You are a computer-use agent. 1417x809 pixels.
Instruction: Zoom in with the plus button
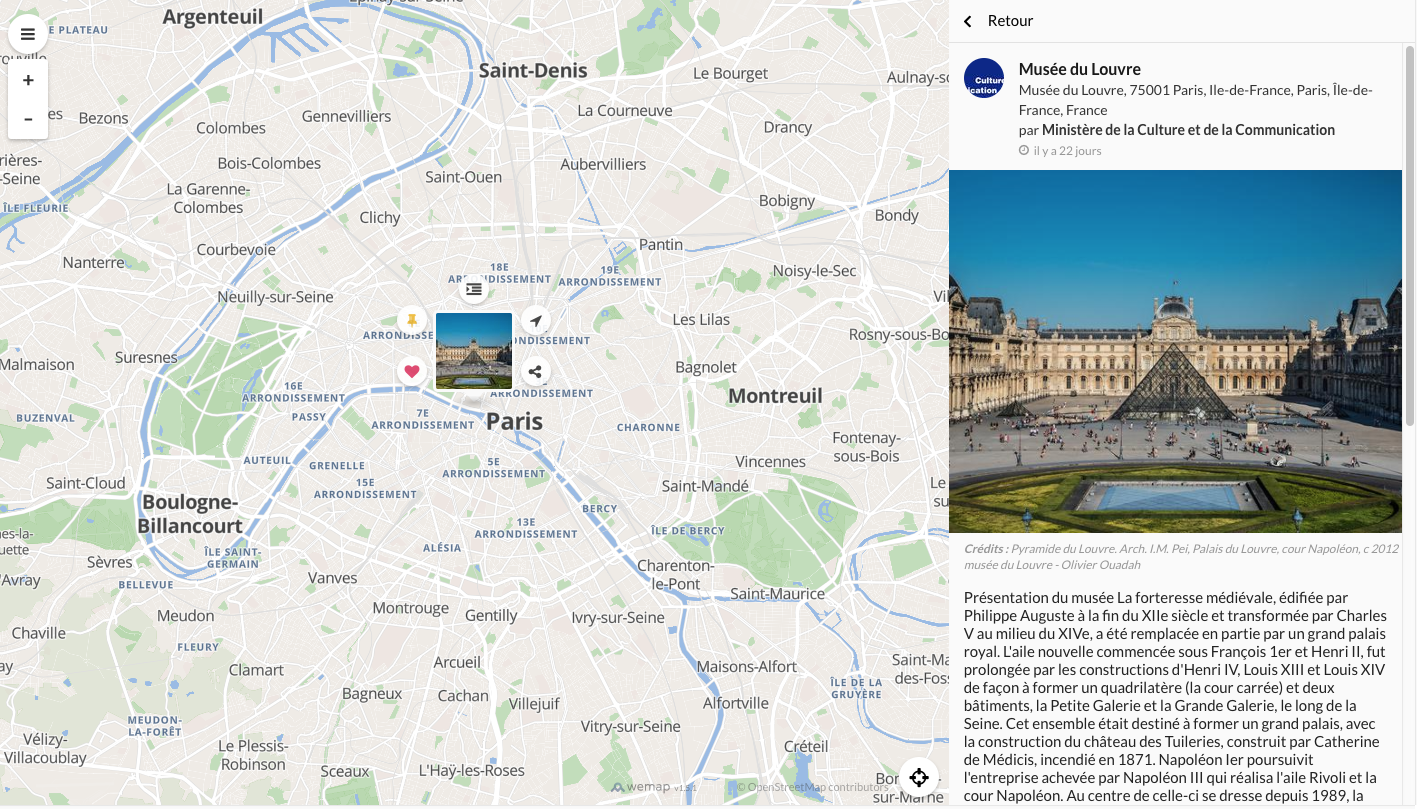pyautogui.click(x=28, y=80)
